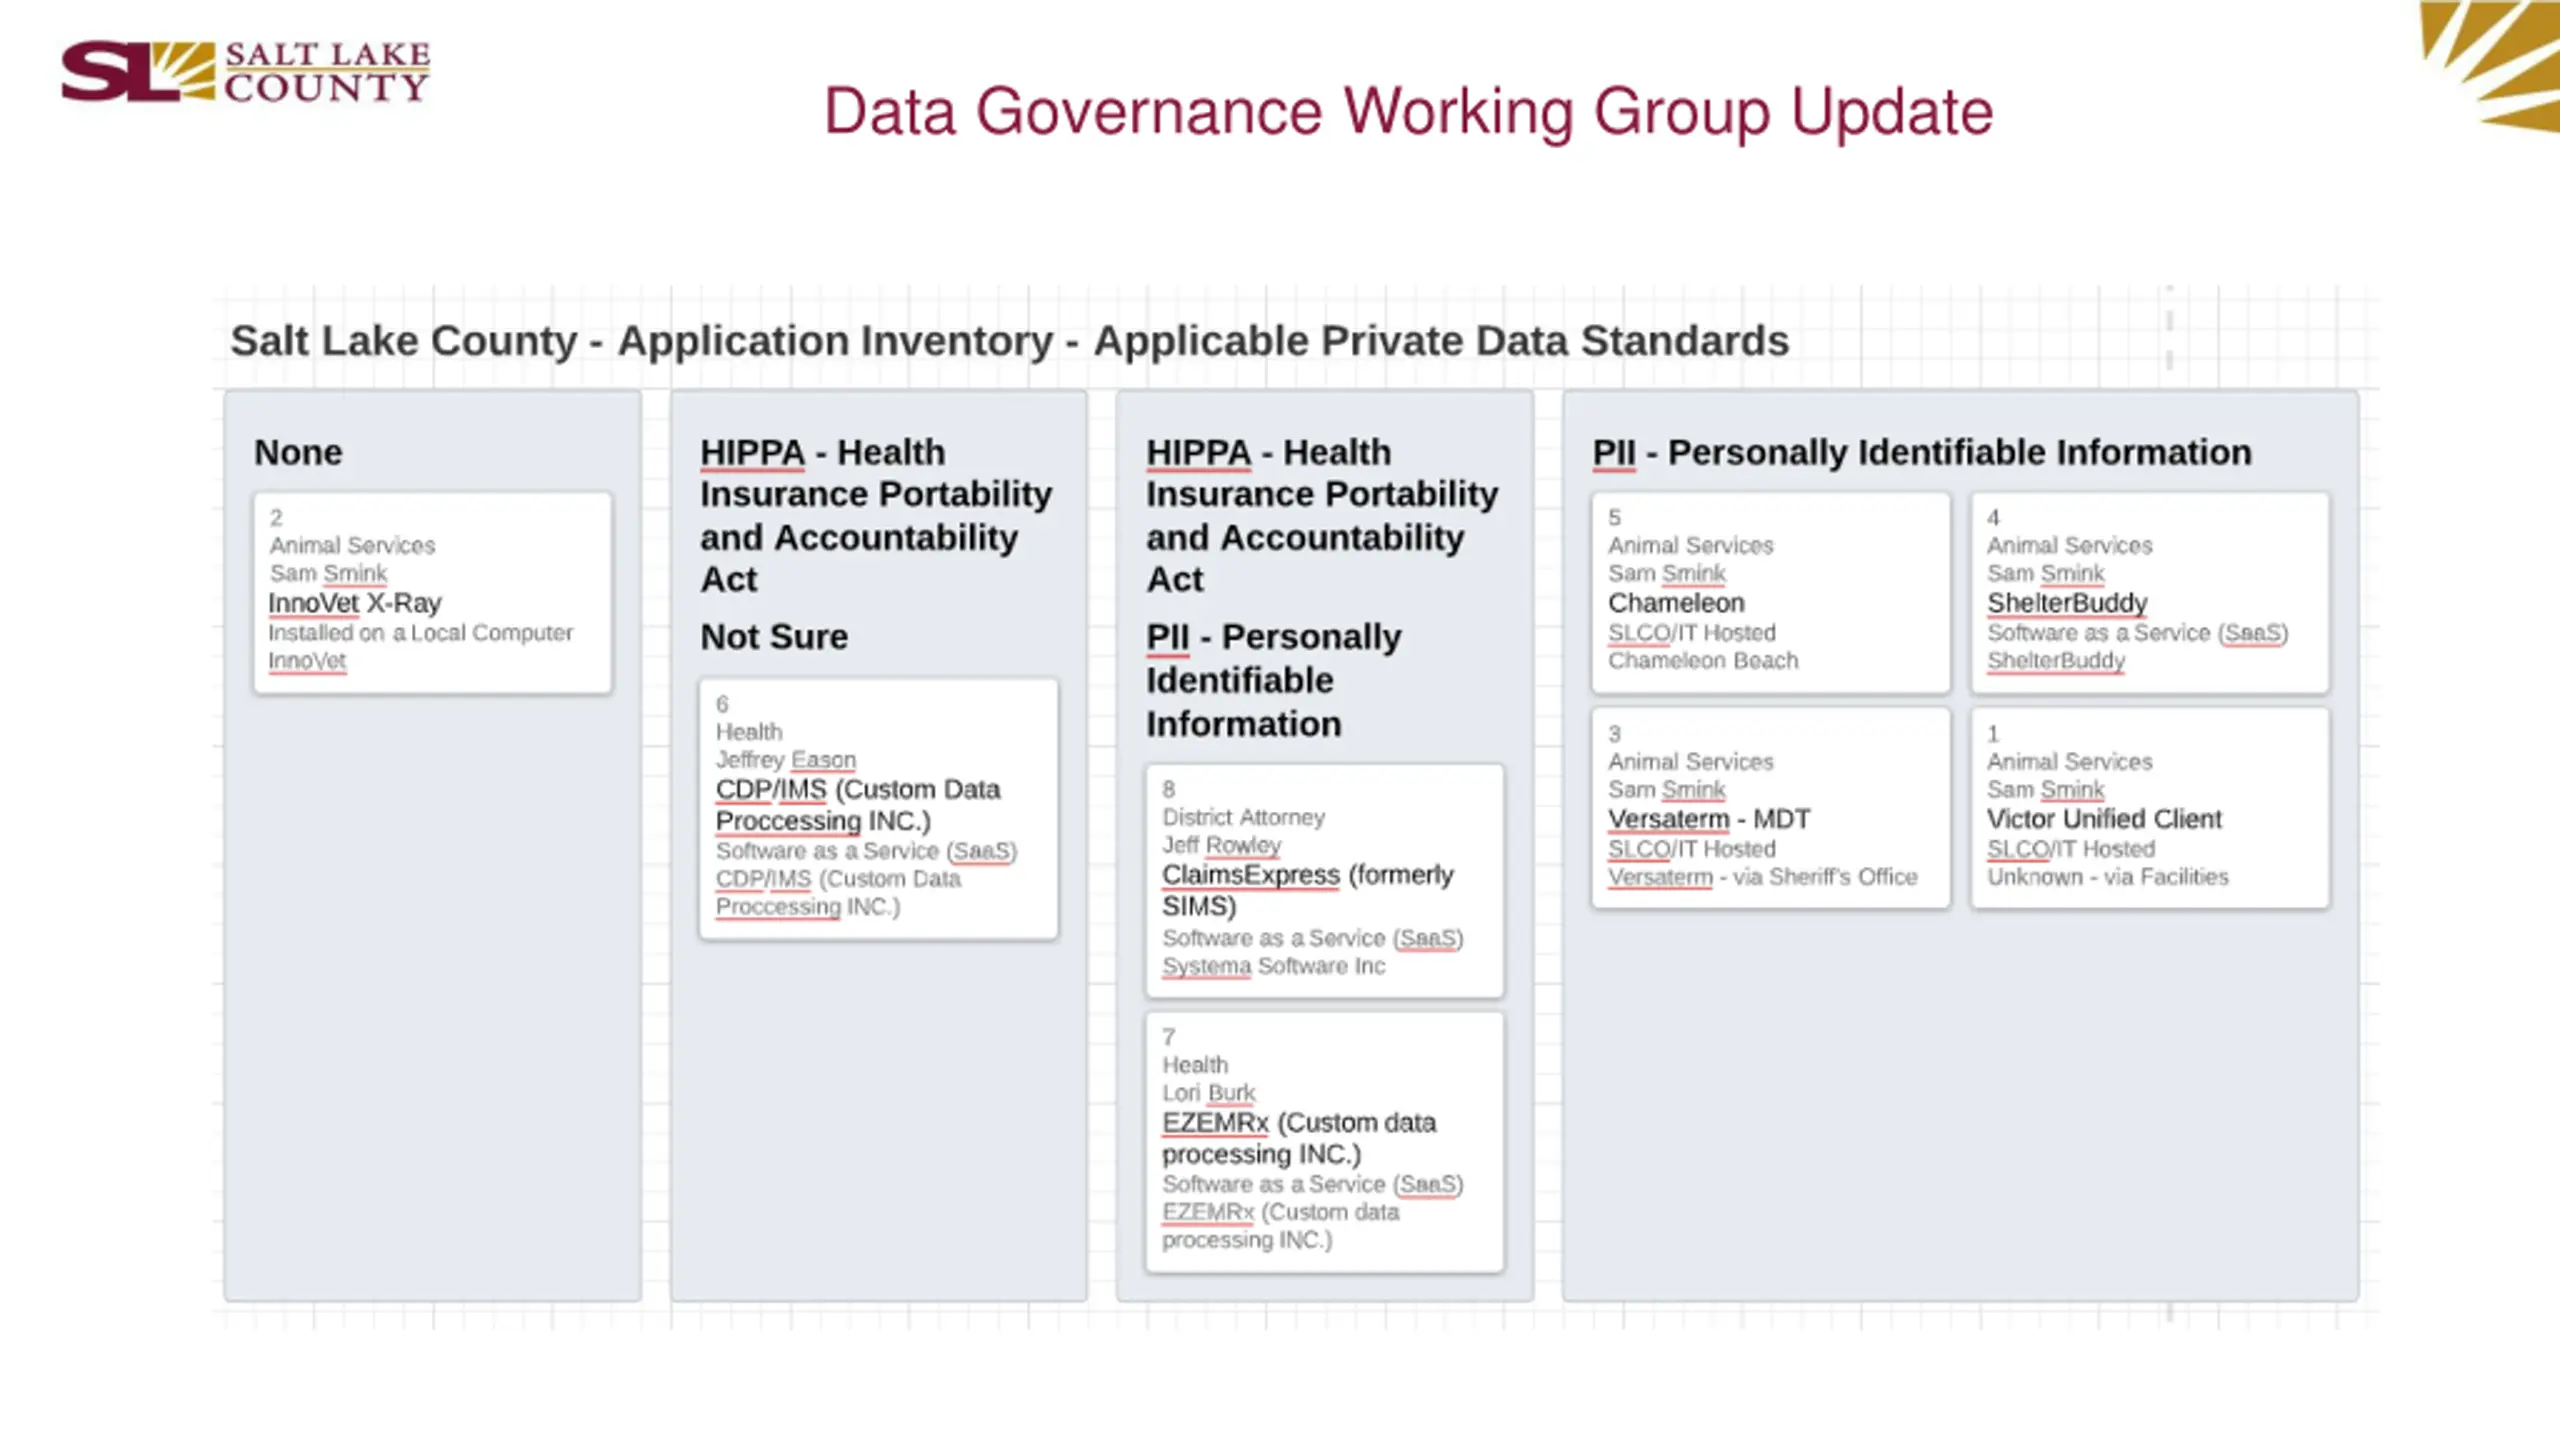2560x1440 pixels.
Task: Click 'Unknown - via Facilities' vendor text
Action: pyautogui.click(x=2108, y=877)
